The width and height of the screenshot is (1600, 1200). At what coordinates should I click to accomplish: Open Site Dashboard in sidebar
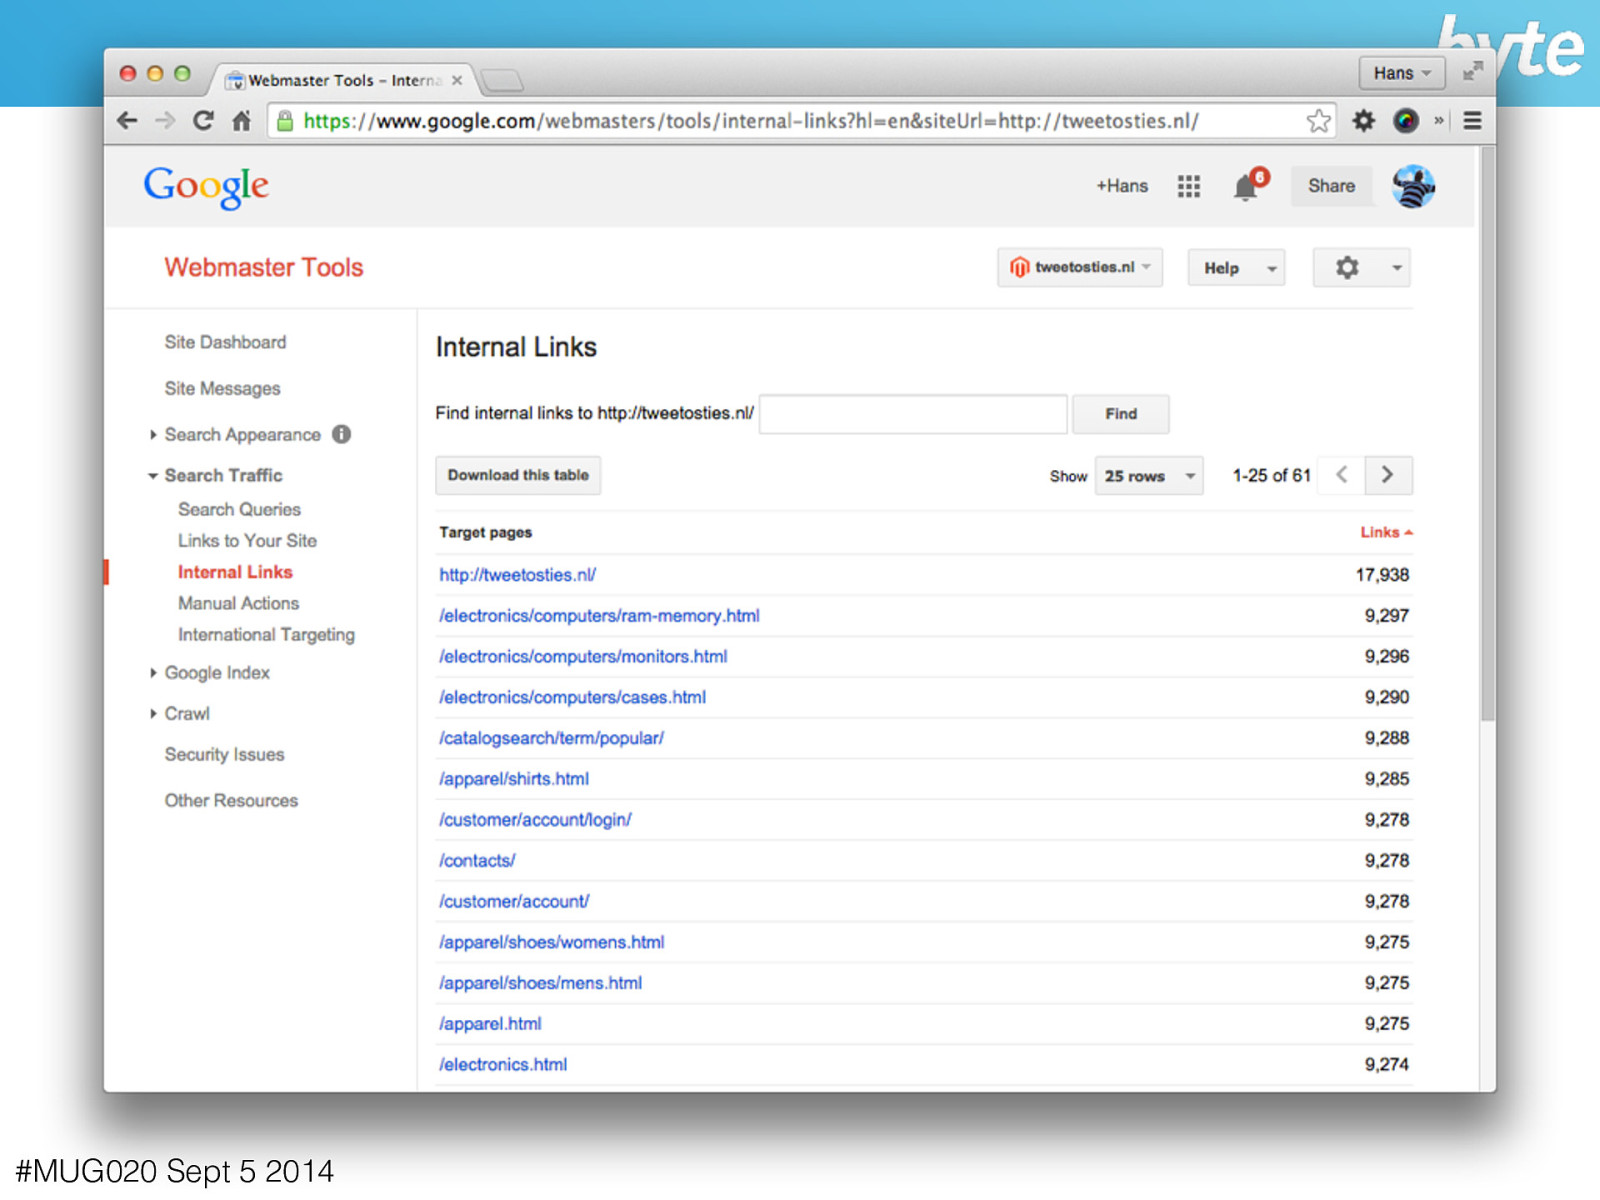point(225,342)
